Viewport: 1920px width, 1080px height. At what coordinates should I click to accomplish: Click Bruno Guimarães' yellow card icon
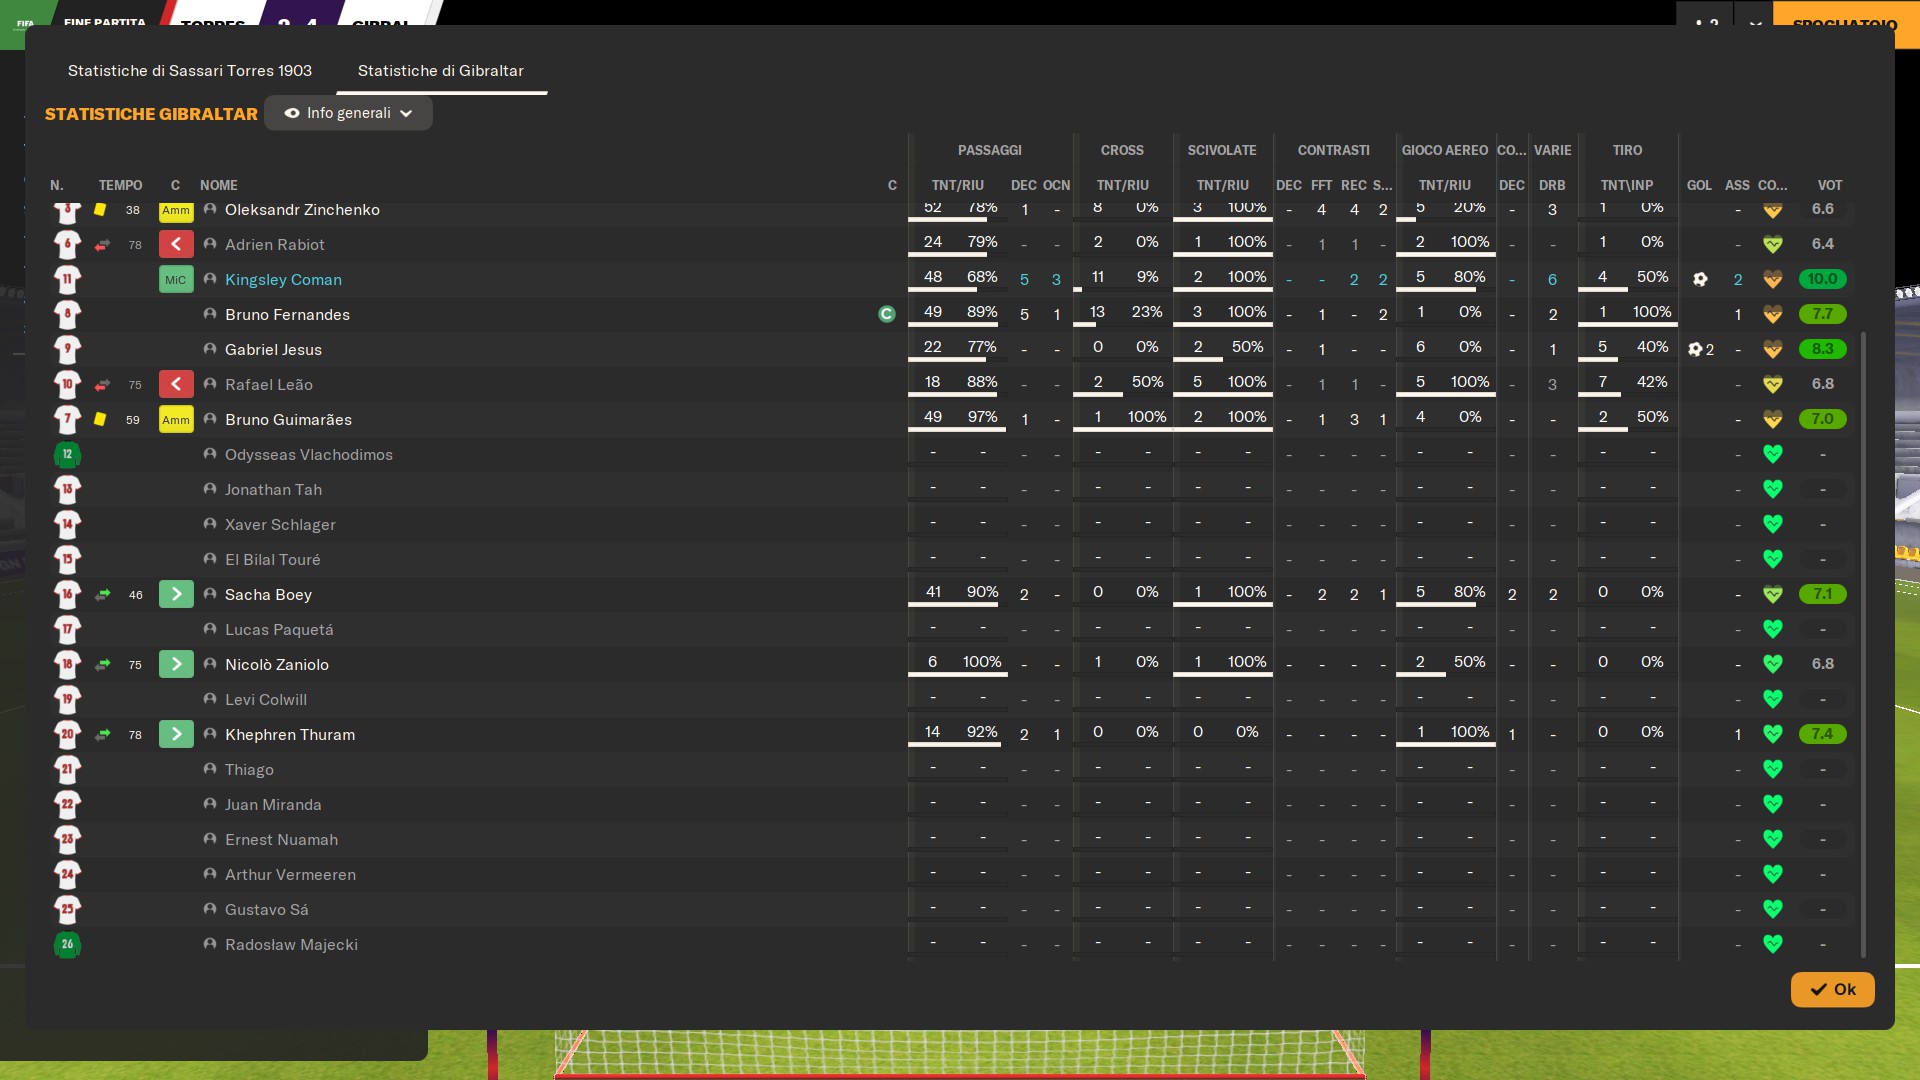click(x=100, y=419)
